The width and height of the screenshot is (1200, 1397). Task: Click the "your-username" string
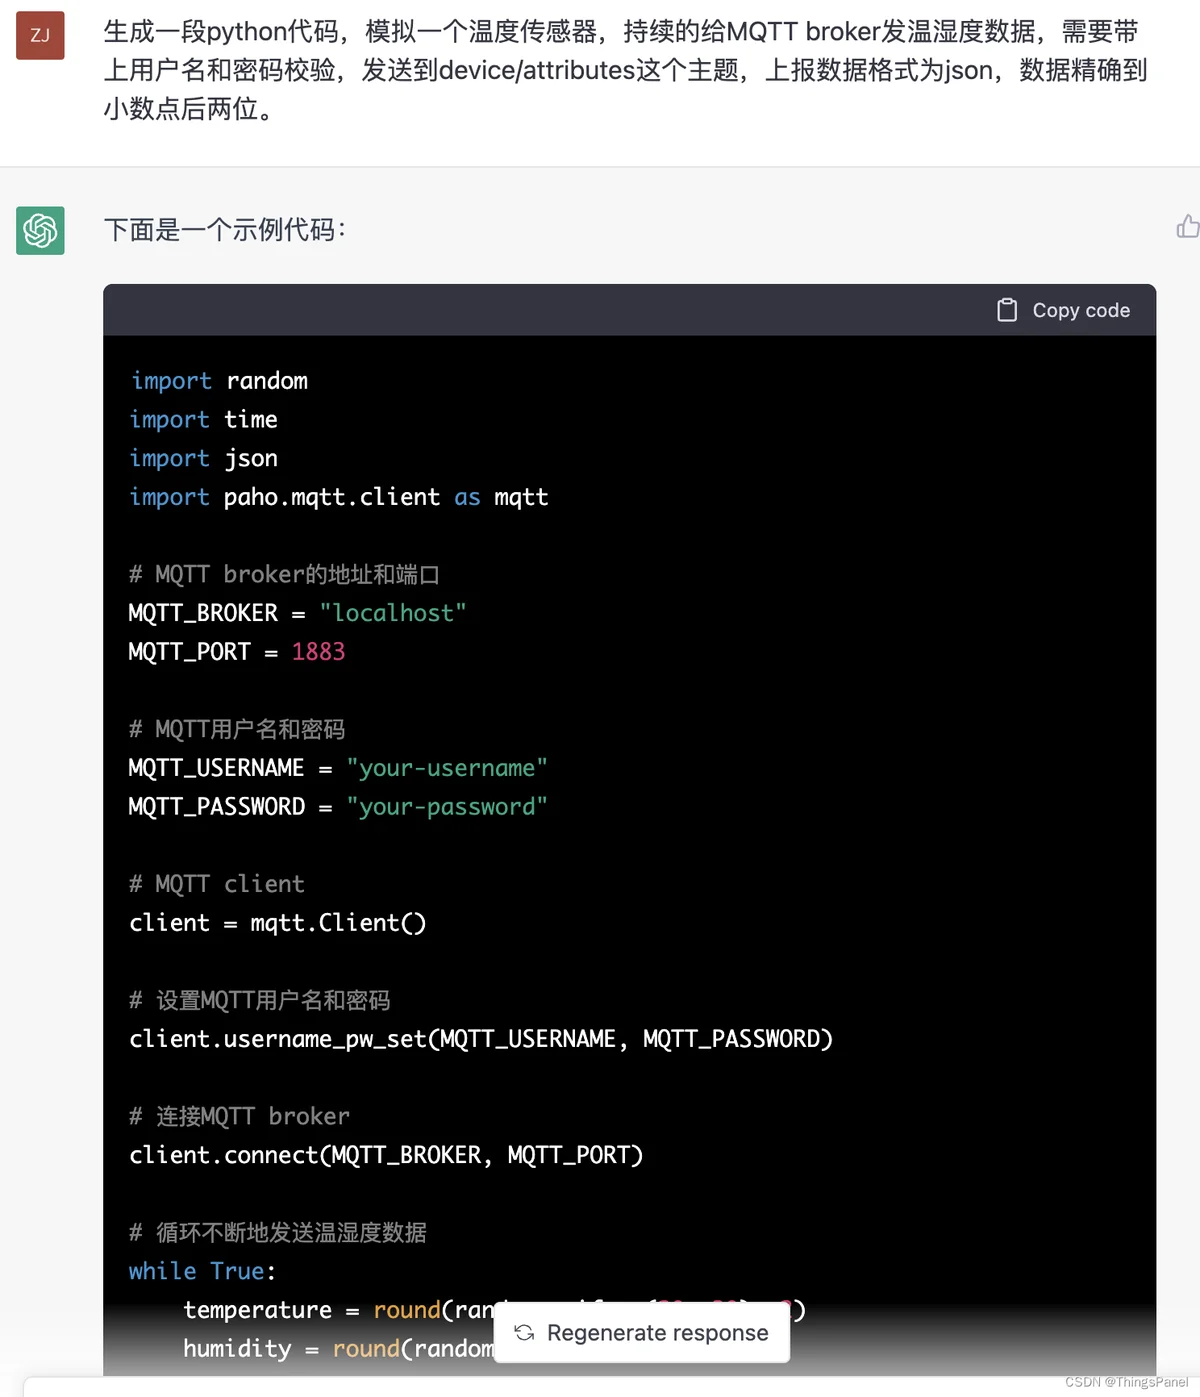point(447,768)
